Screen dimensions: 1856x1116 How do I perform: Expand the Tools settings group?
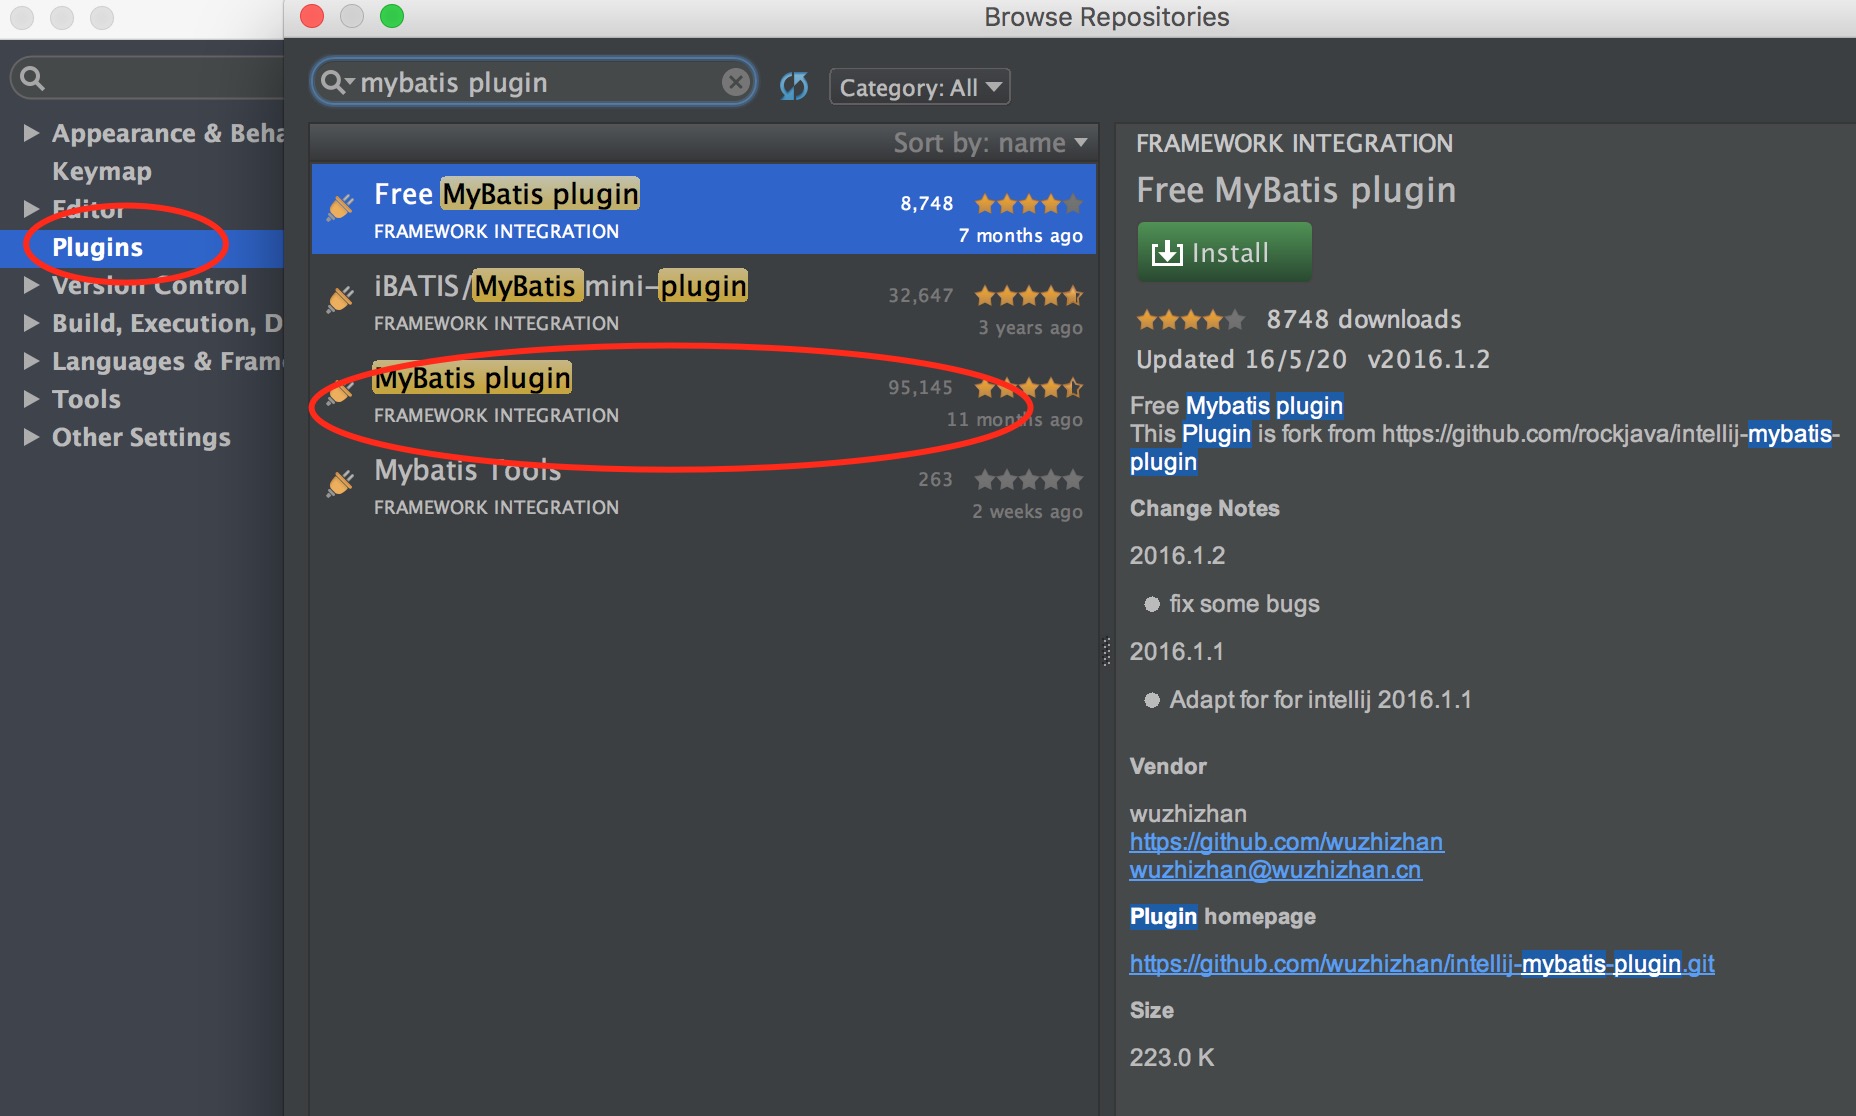point(31,399)
